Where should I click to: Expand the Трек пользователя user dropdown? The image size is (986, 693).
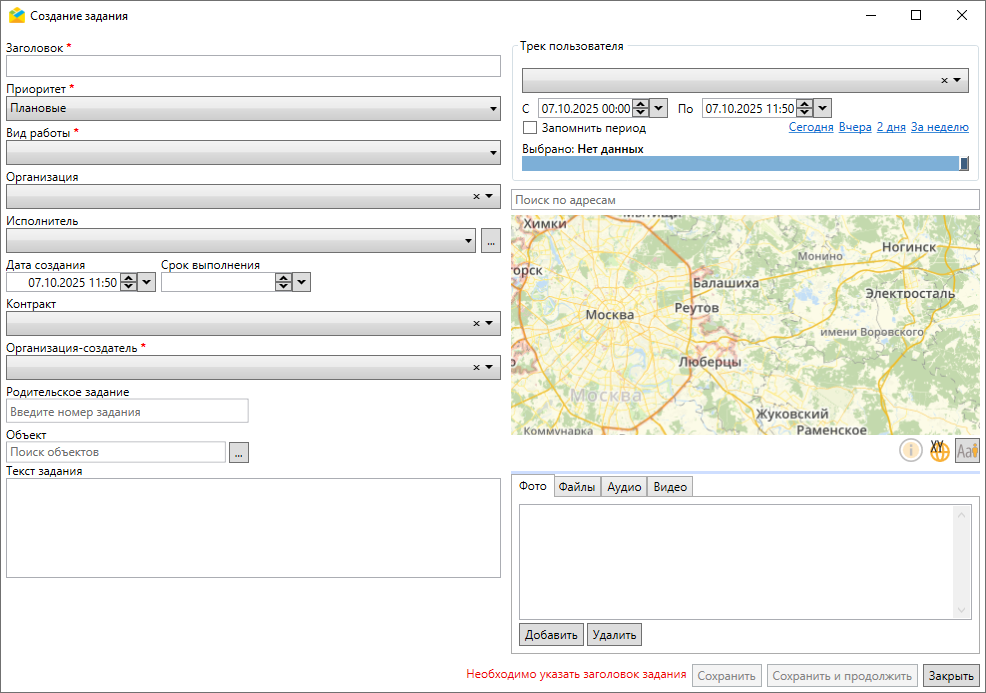(957, 80)
